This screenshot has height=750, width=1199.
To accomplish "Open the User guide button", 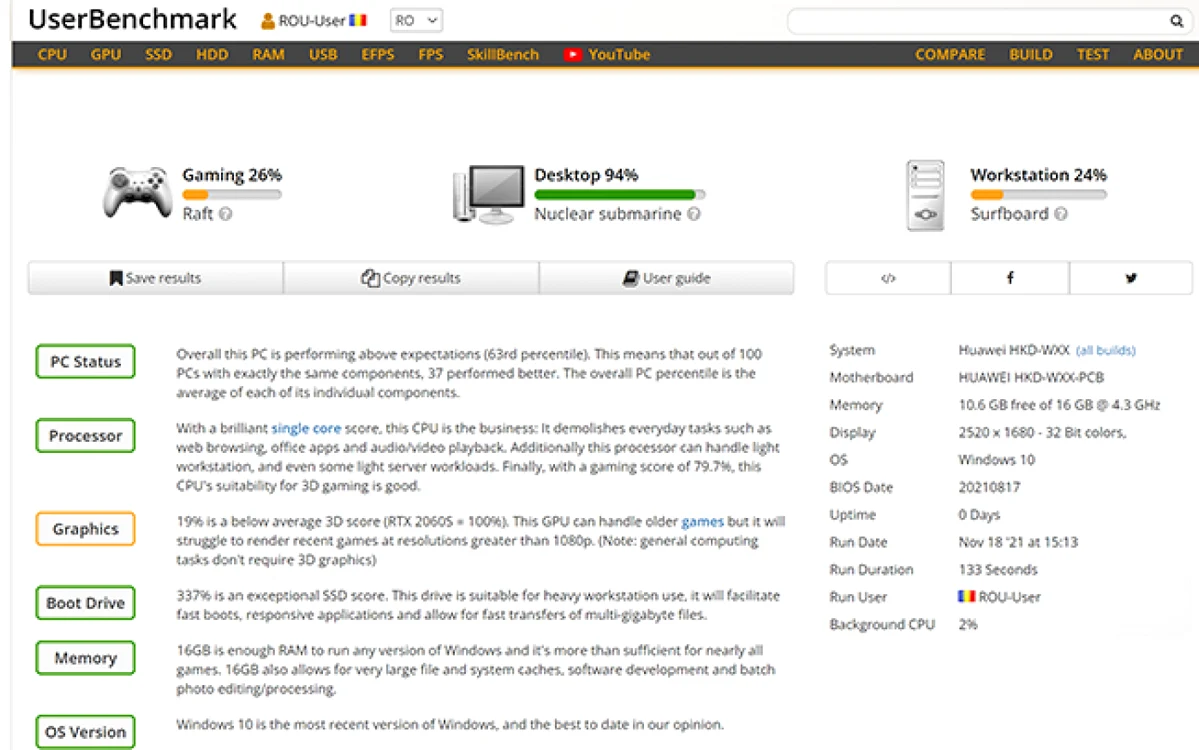I will pos(666,278).
